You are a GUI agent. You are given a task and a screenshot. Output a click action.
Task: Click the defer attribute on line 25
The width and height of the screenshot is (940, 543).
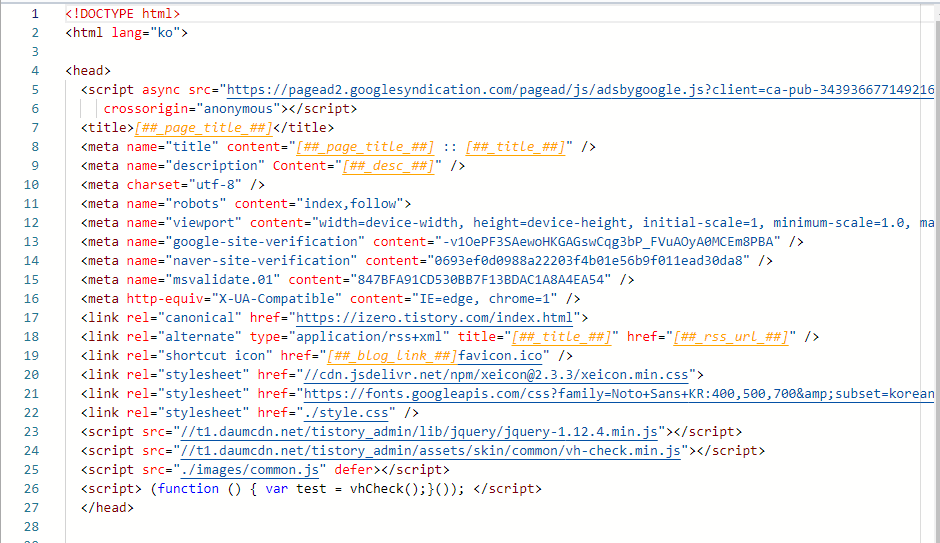(354, 470)
